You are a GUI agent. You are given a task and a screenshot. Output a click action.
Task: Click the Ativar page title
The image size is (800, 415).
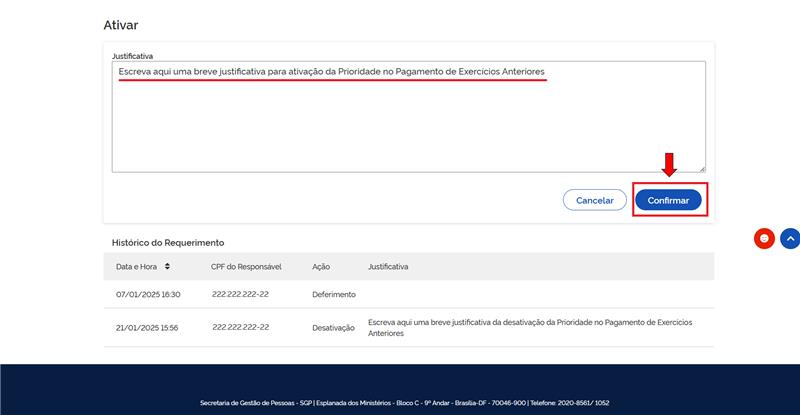click(121, 23)
